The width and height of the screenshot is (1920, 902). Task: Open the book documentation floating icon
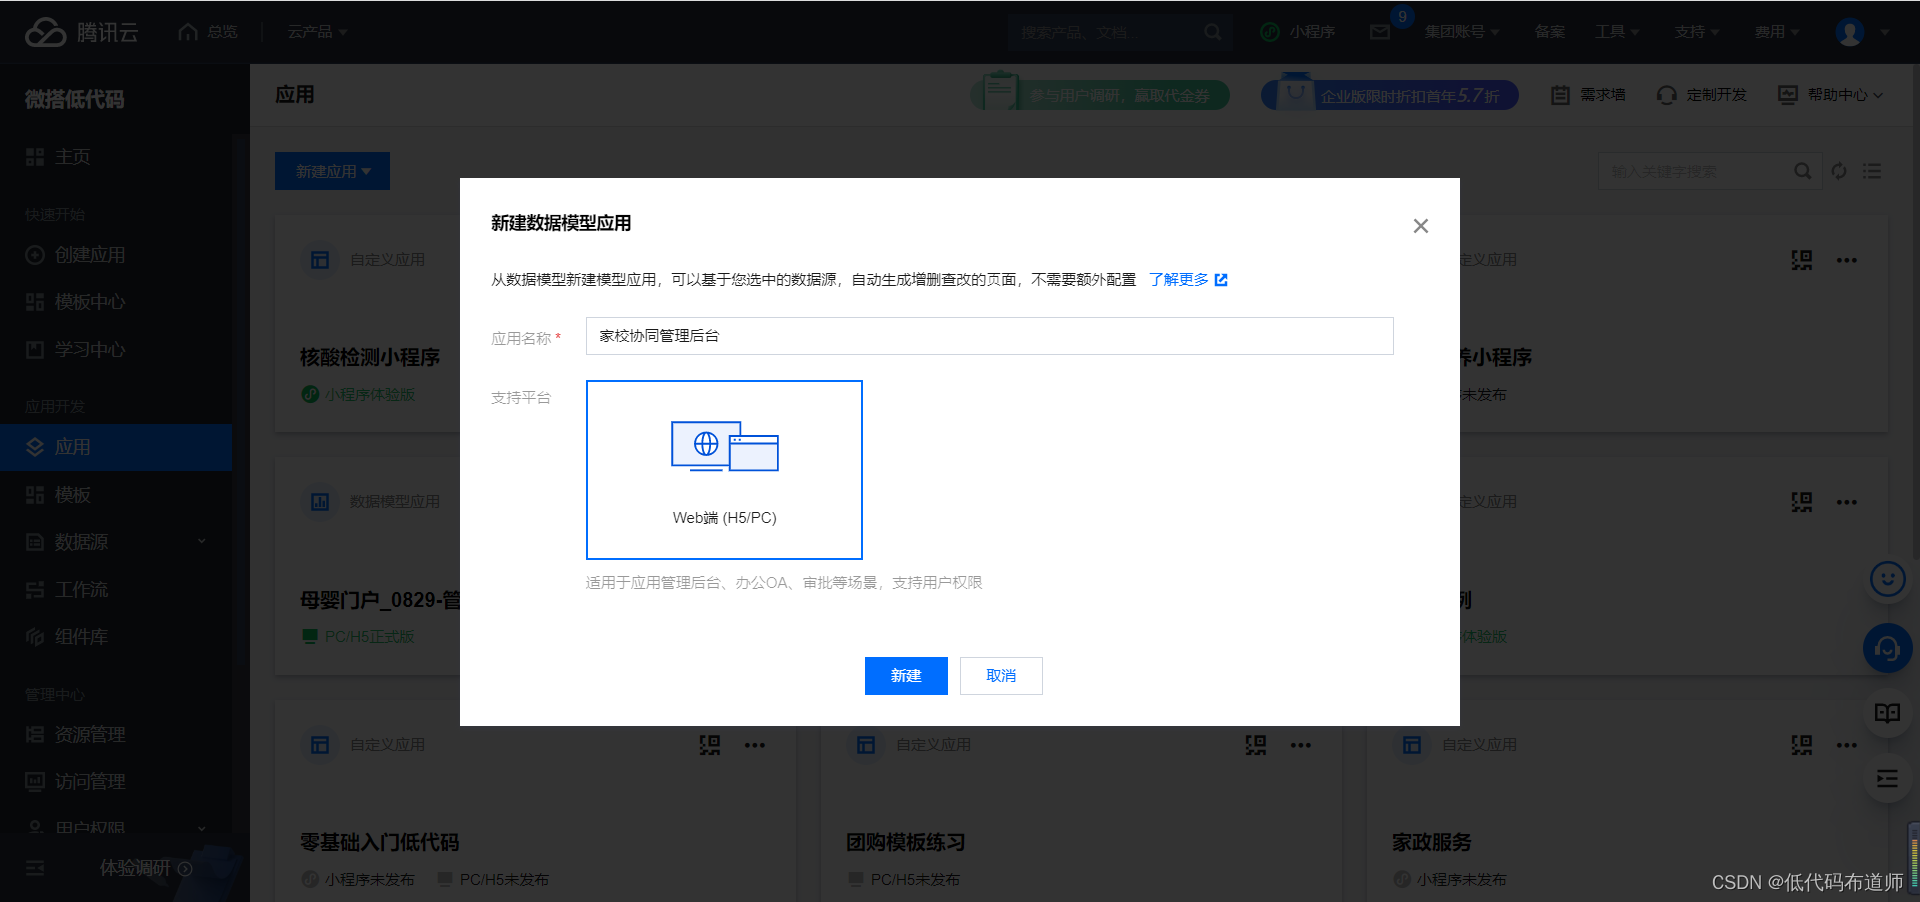click(1887, 713)
